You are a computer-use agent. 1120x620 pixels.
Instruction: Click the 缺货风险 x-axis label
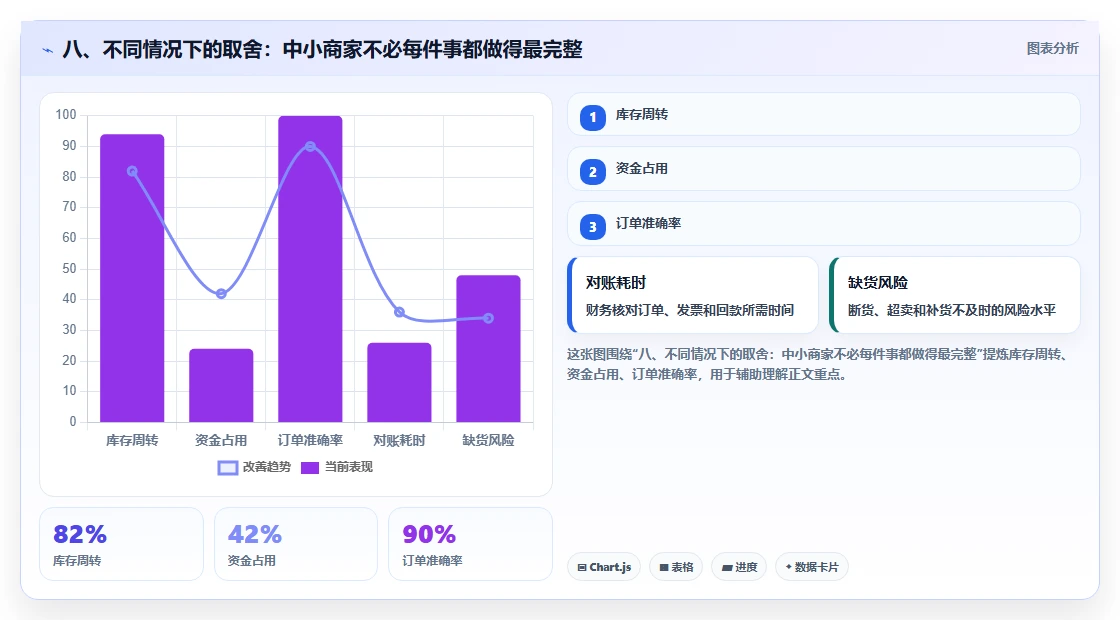pos(489,441)
